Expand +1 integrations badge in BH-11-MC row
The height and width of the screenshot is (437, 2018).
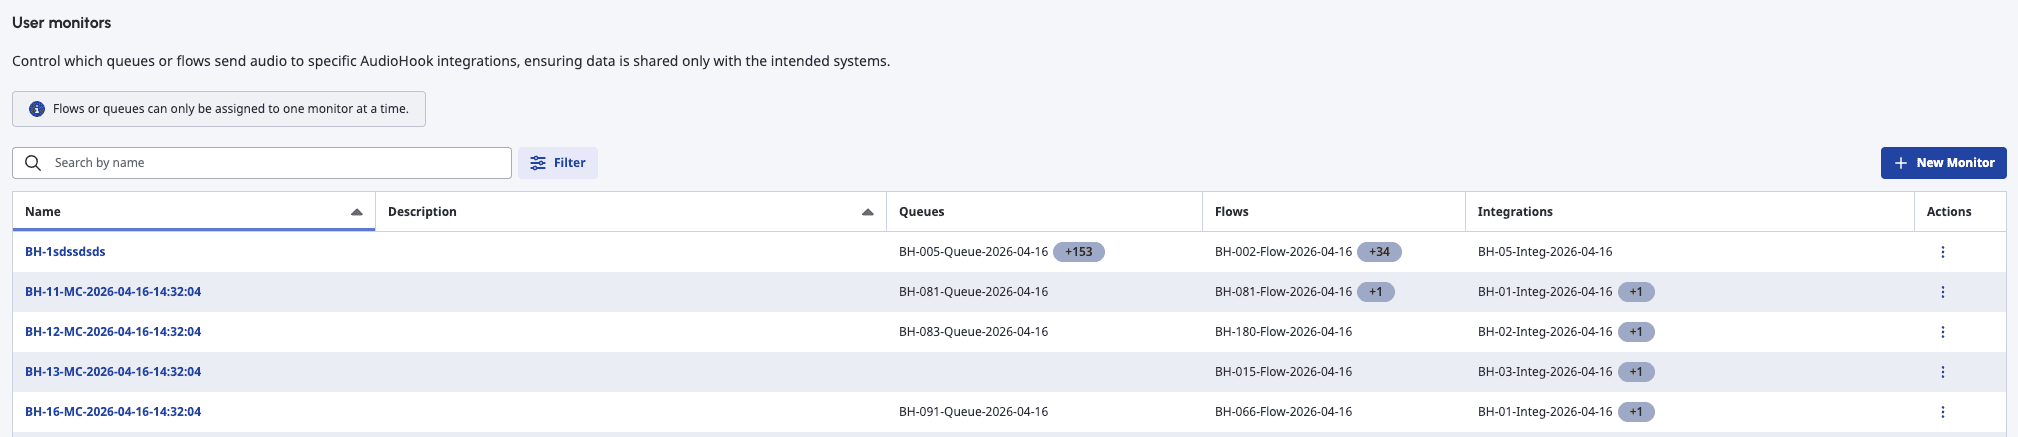point(1636,292)
